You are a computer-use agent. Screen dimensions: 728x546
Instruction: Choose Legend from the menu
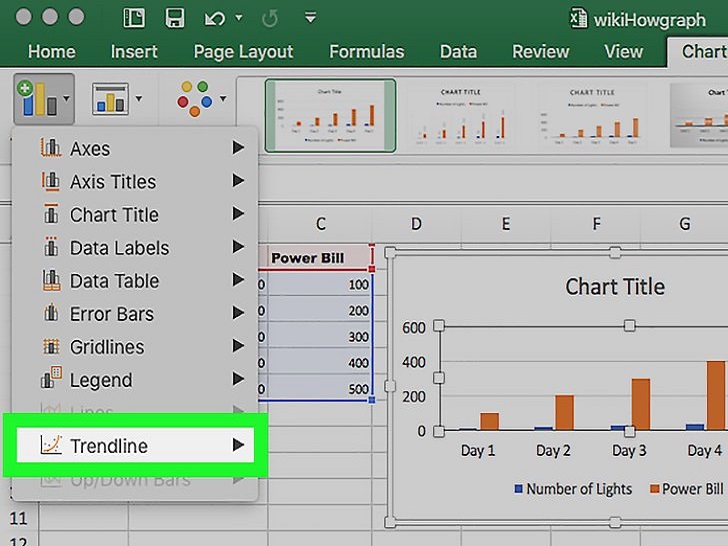tap(134, 380)
